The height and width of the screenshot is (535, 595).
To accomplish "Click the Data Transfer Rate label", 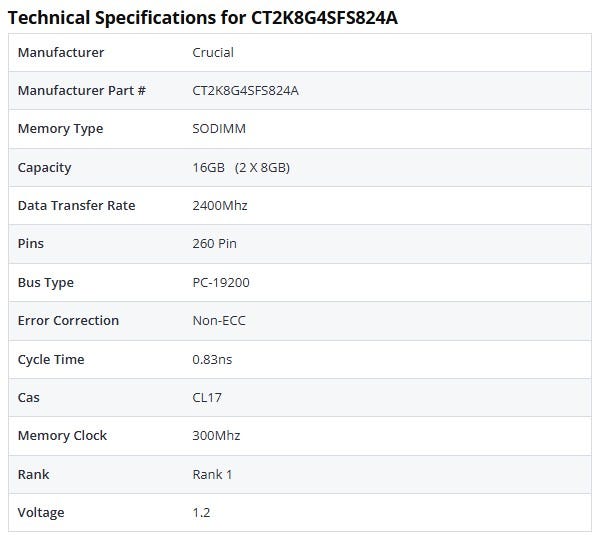I will [76, 205].
